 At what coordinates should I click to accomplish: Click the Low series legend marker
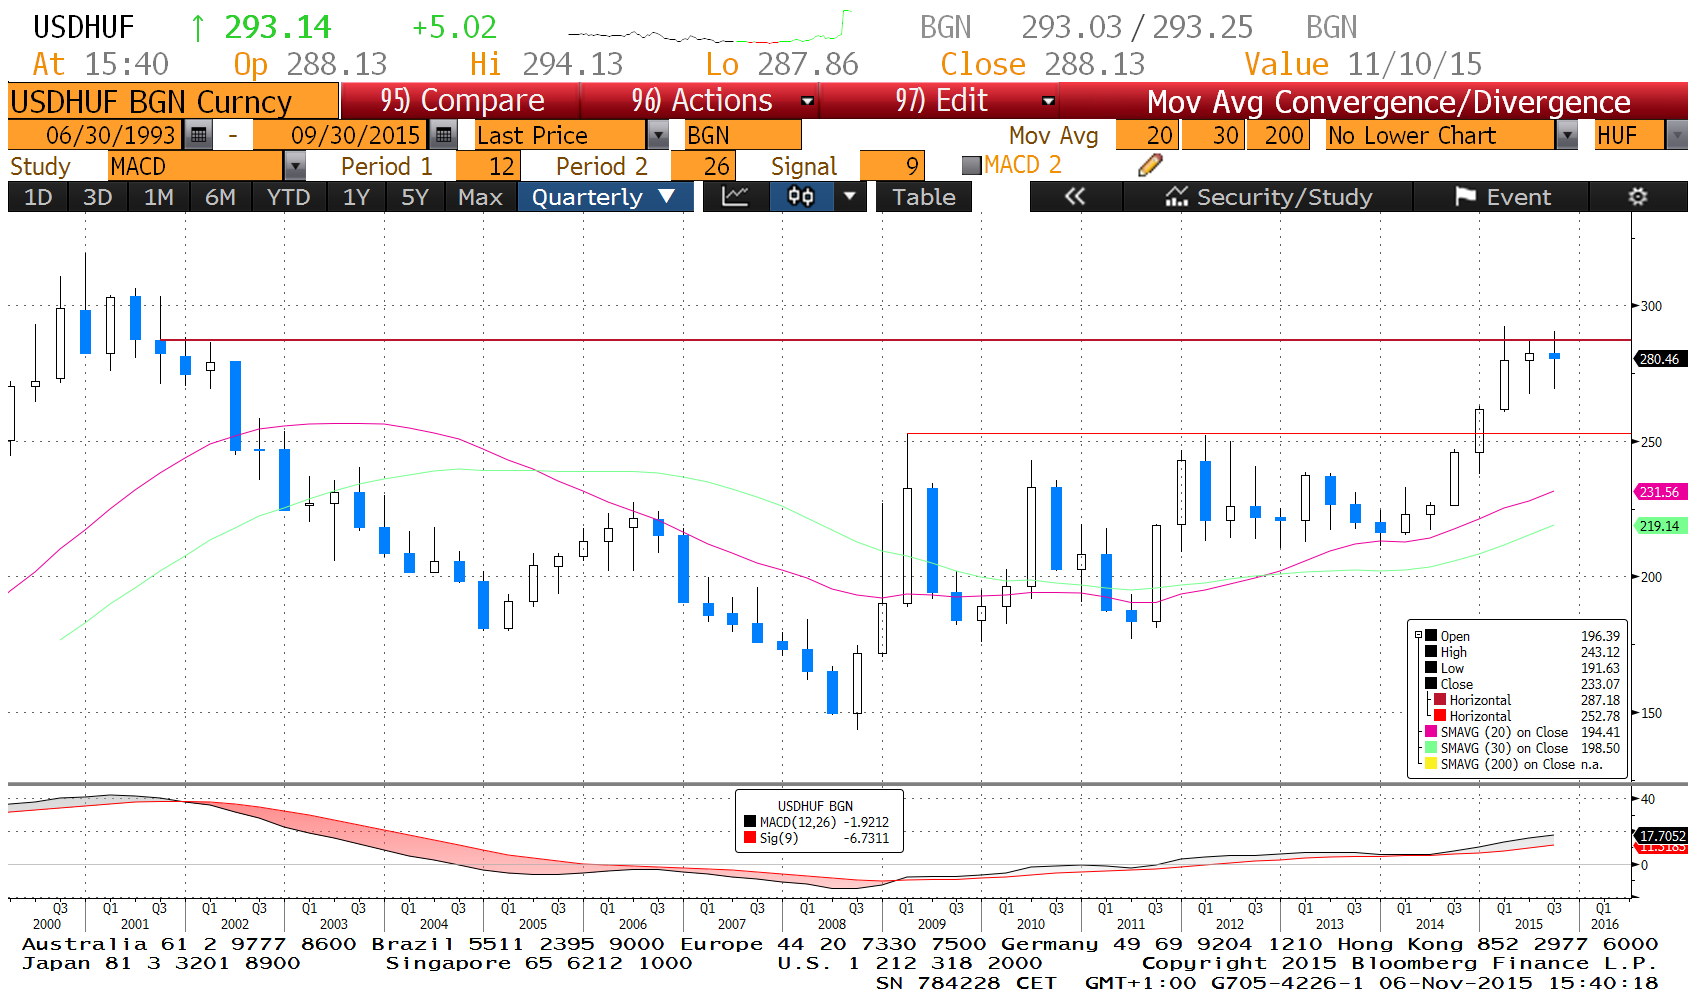pyautogui.click(x=1431, y=668)
